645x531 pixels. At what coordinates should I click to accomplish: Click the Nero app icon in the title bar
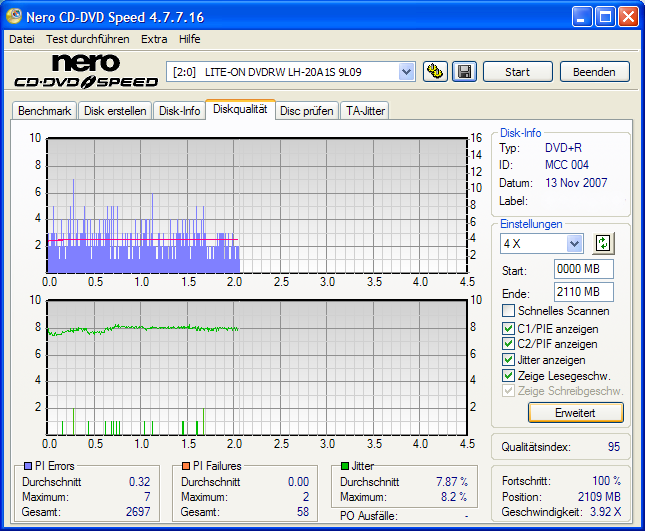[14, 16]
